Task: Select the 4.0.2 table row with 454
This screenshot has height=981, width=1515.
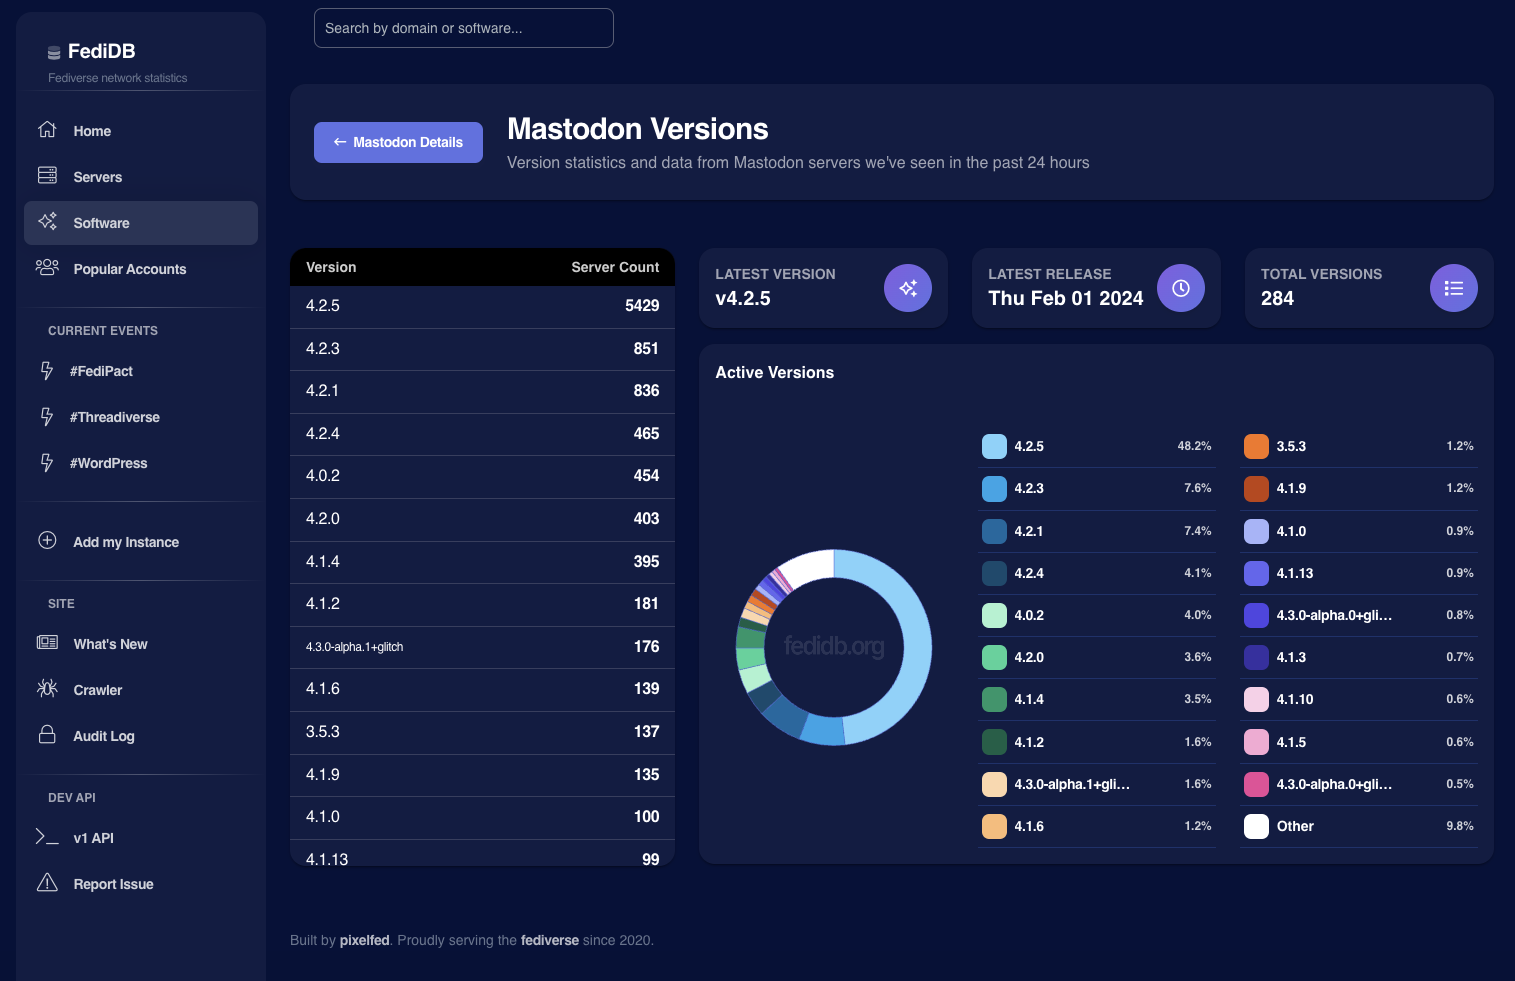Action: pos(482,476)
